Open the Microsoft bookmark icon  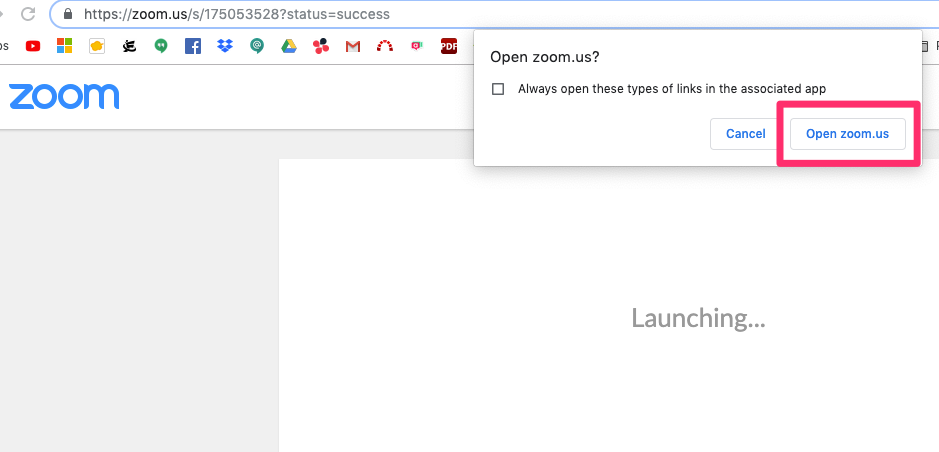65,45
